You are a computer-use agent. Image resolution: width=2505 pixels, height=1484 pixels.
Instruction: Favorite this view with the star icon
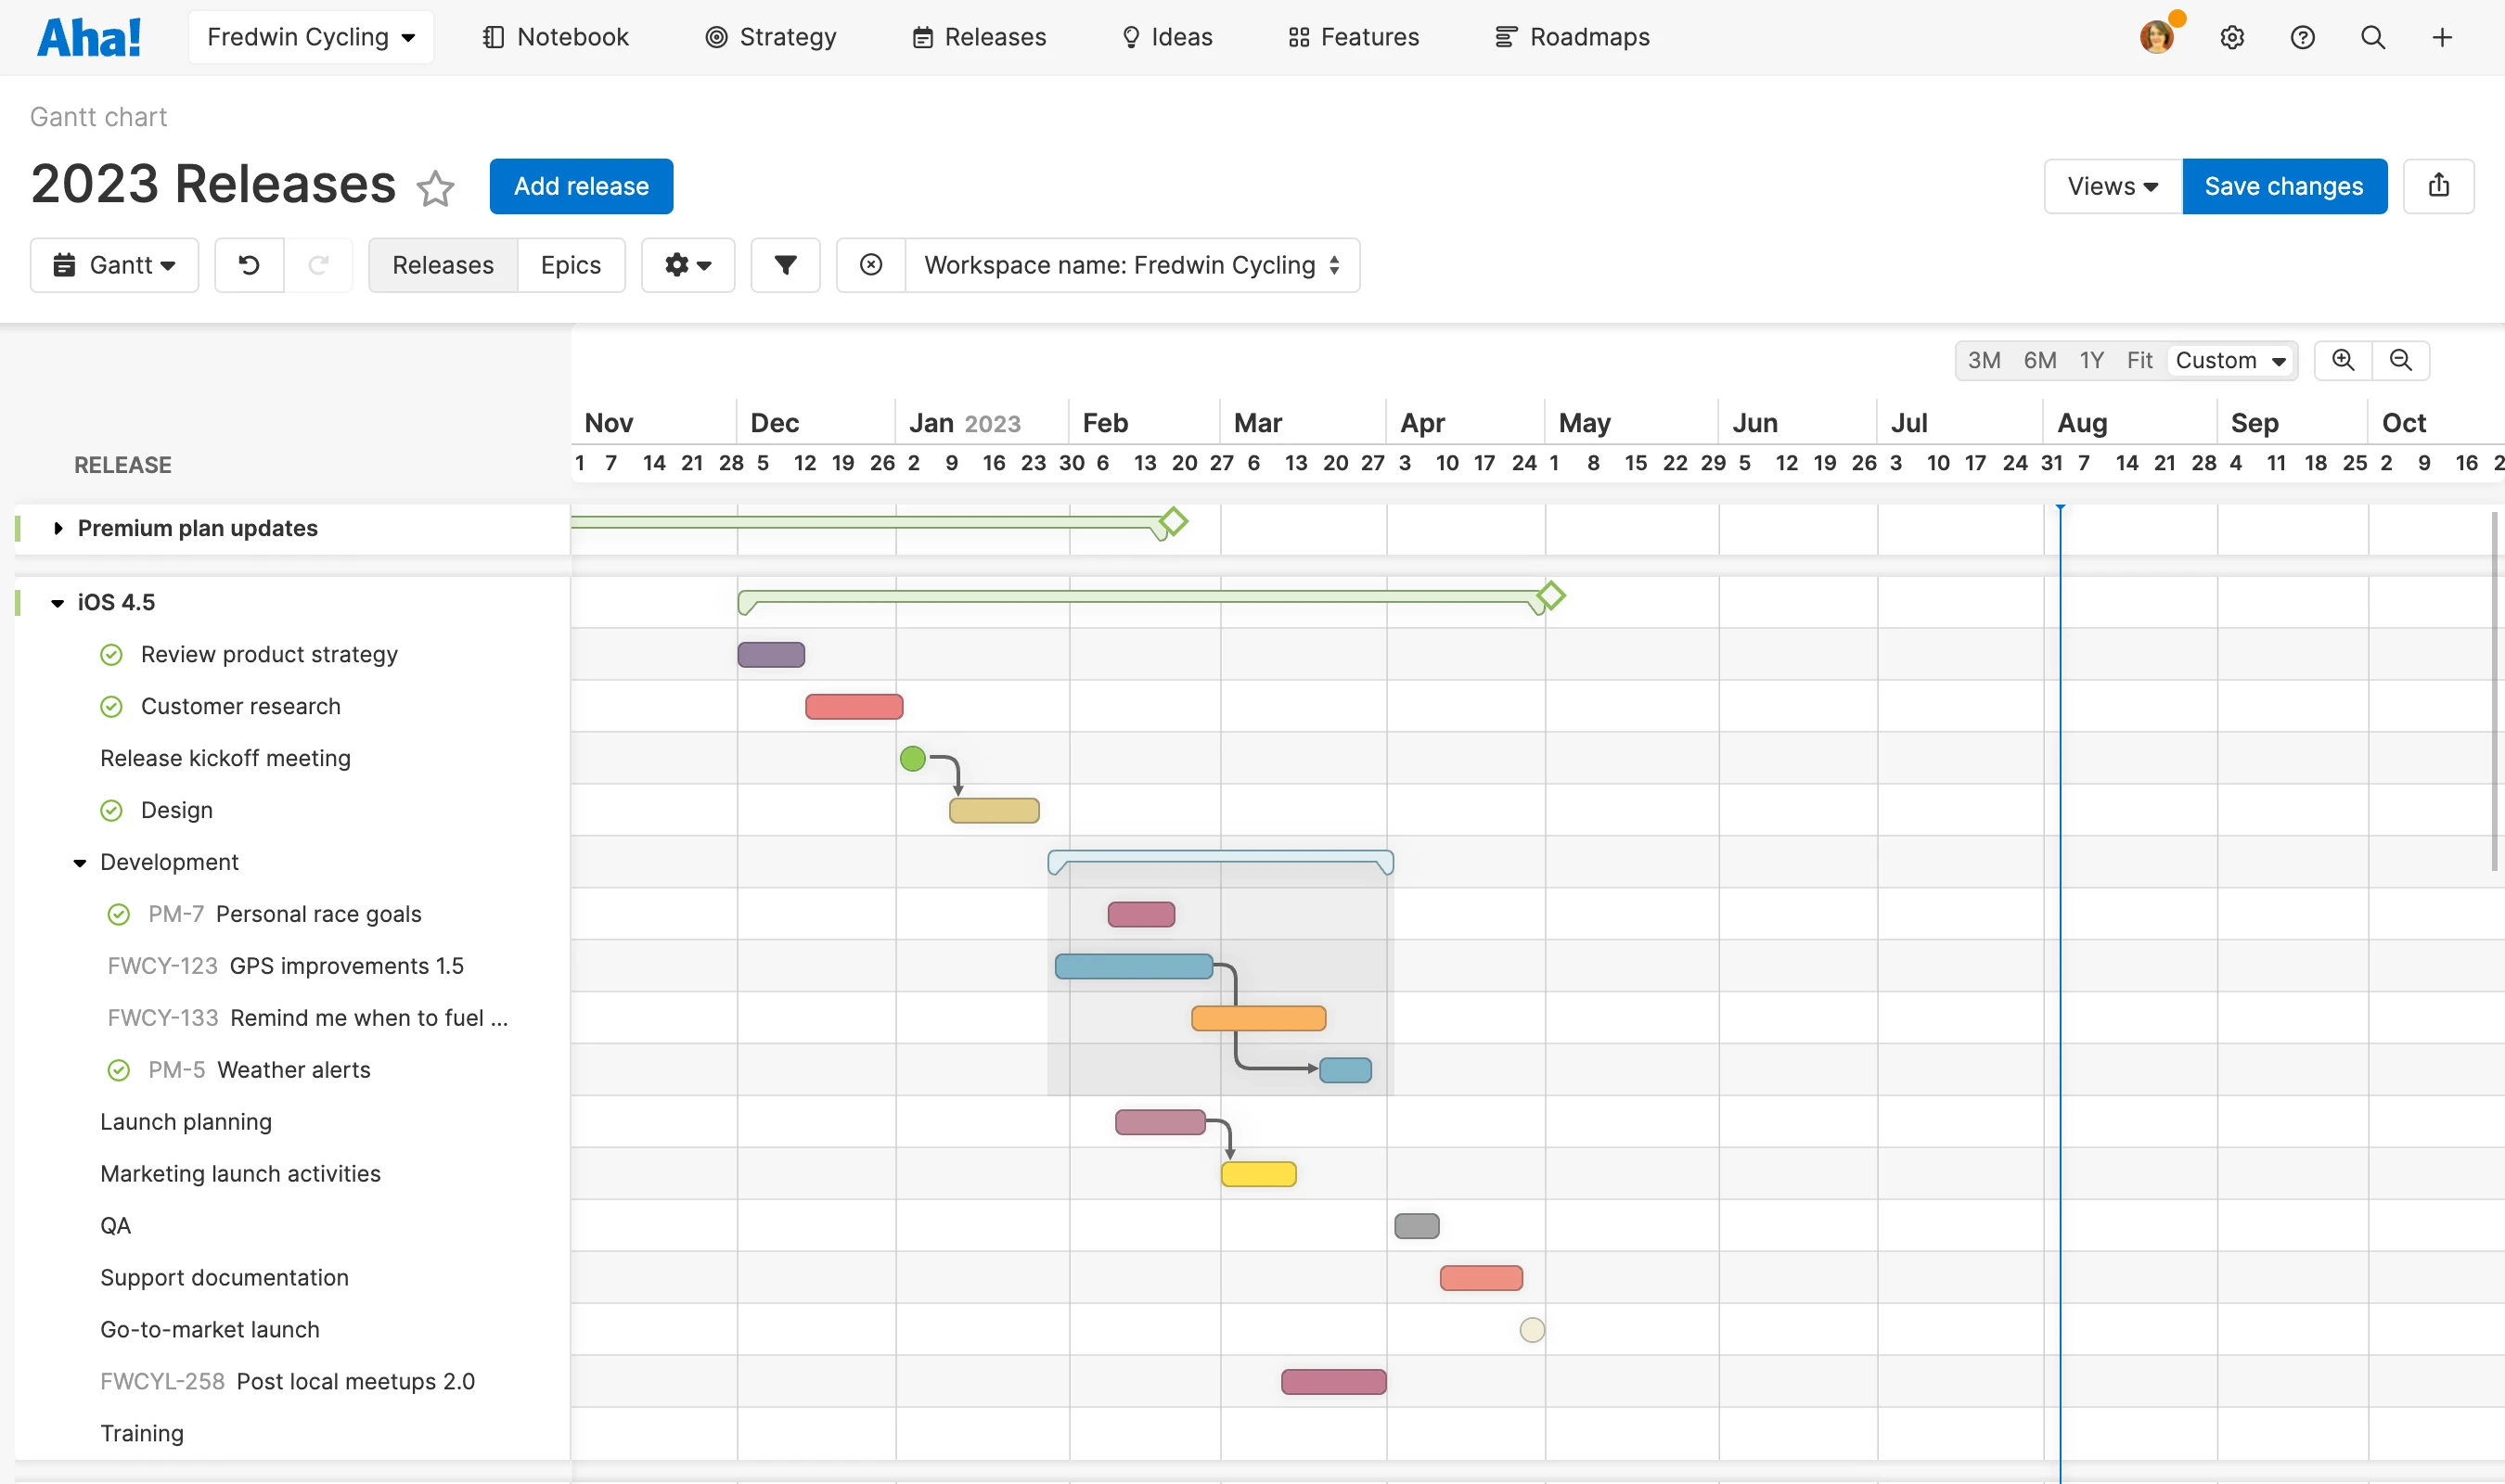tap(435, 188)
